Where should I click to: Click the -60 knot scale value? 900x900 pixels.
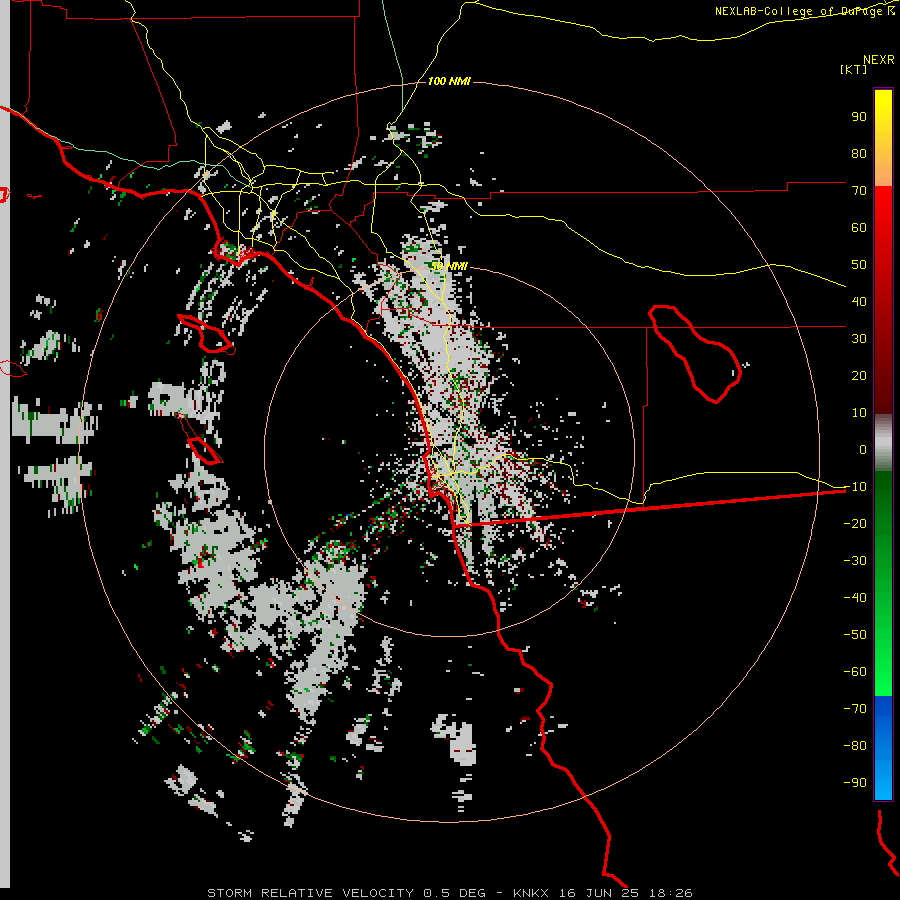[x=855, y=672]
